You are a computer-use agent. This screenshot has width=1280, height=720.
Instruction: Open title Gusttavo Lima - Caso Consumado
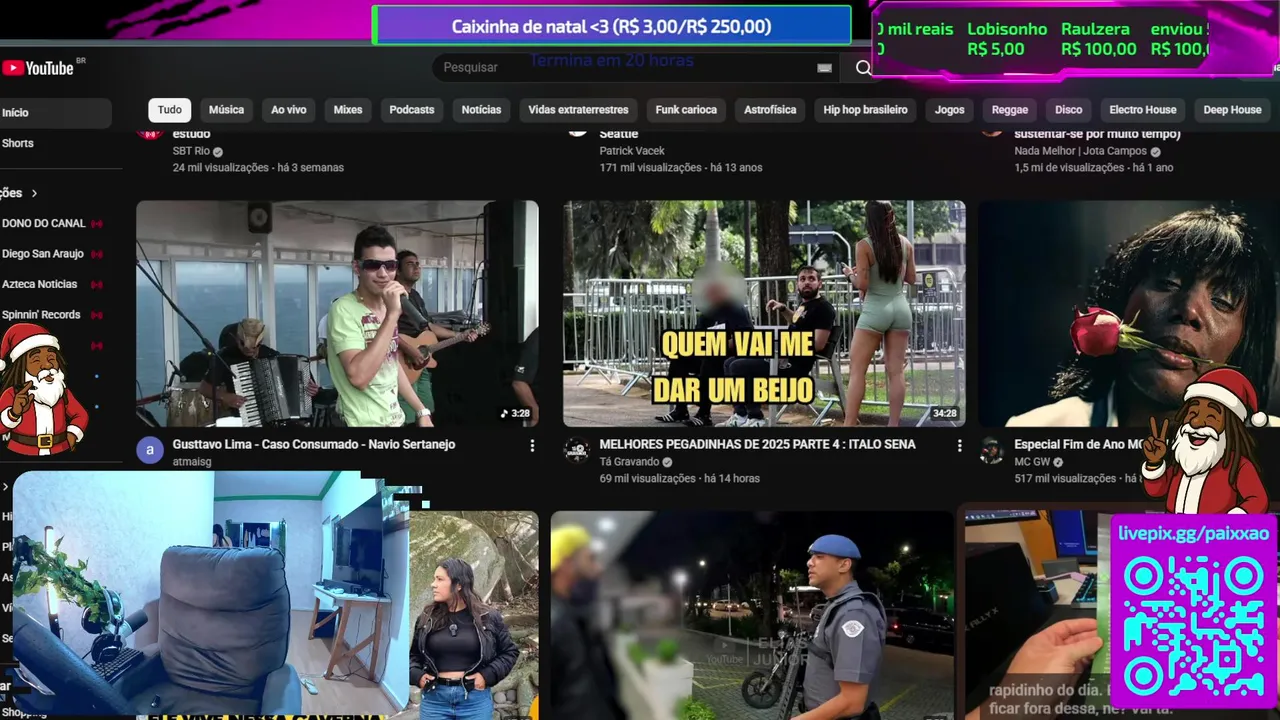313,444
